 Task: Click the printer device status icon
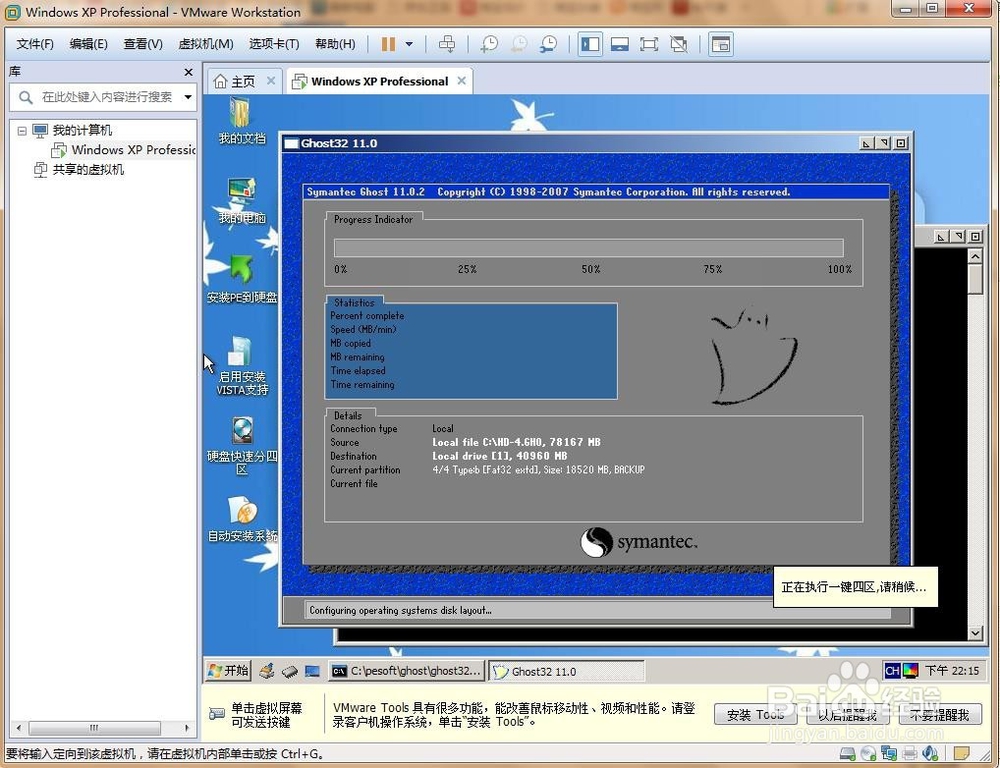[x=909, y=754]
